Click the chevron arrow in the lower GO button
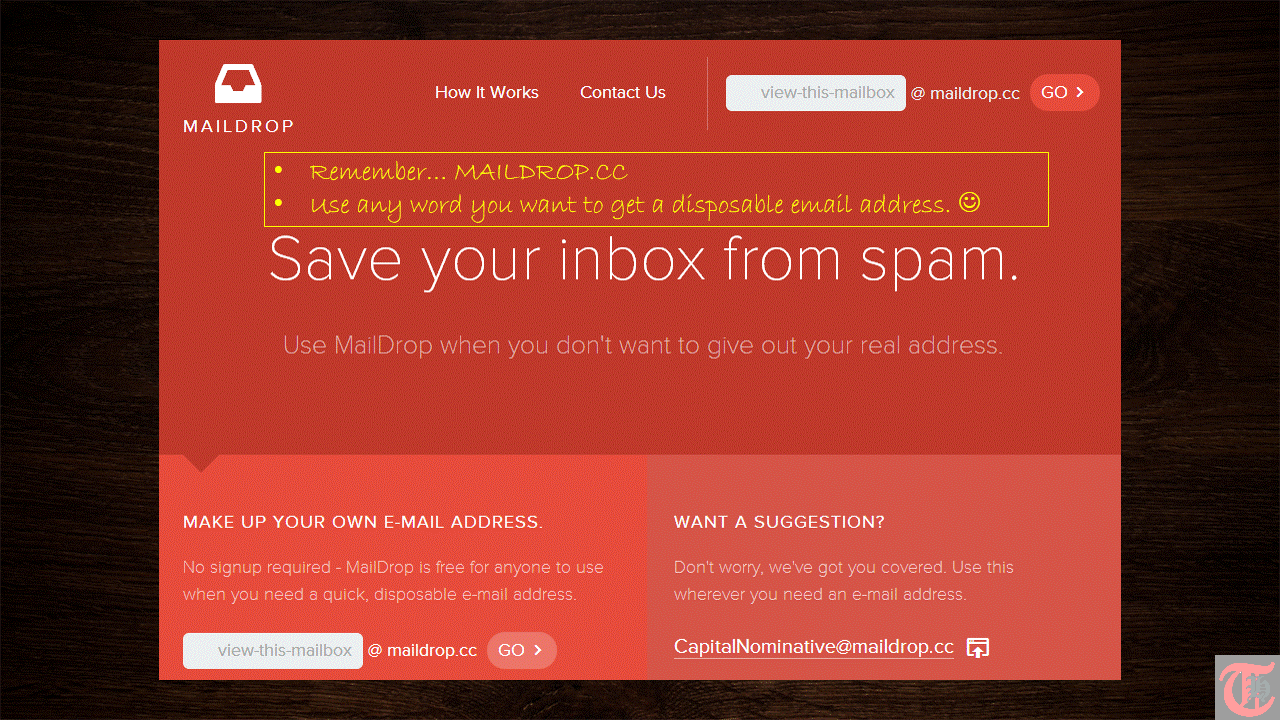The height and width of the screenshot is (720, 1280). click(537, 651)
